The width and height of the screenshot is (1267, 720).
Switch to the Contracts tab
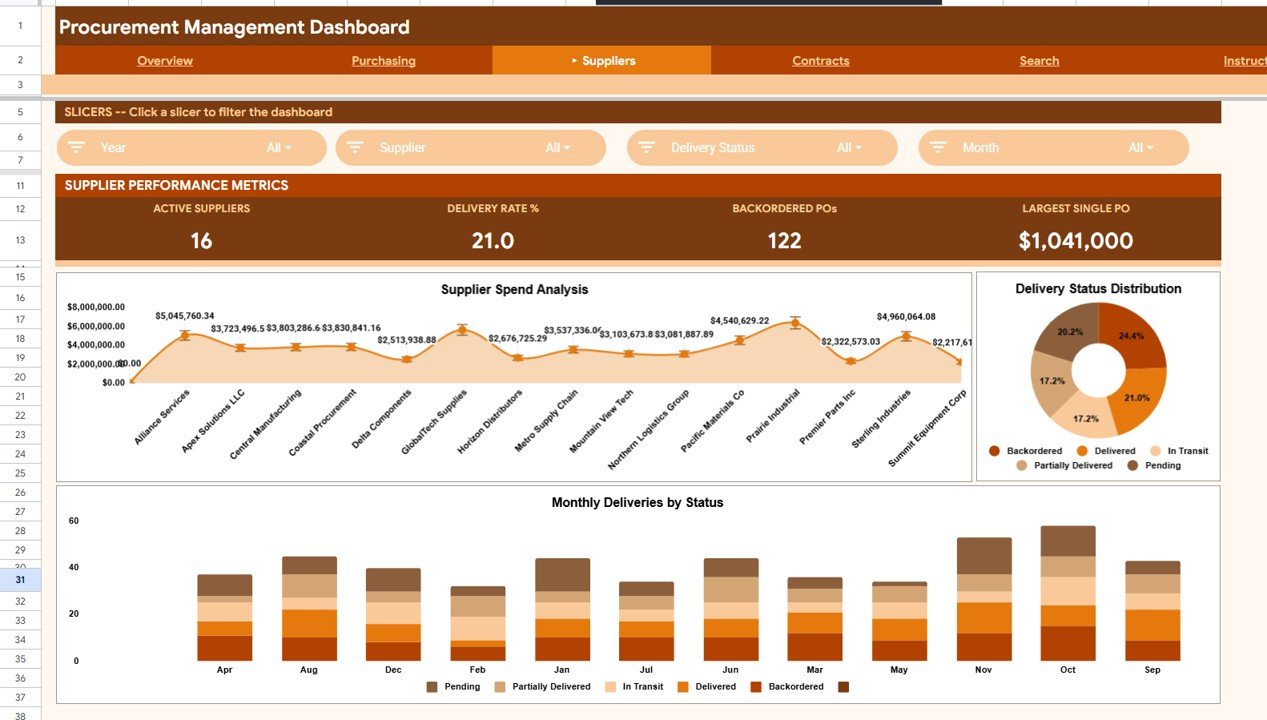pos(820,60)
